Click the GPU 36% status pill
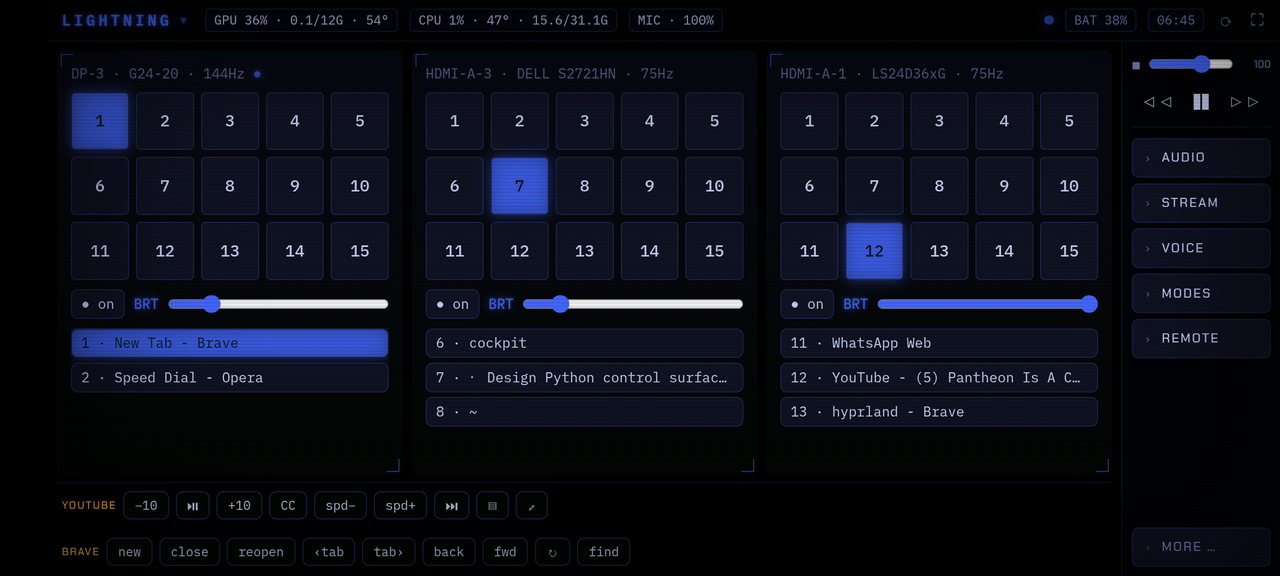The width and height of the screenshot is (1280, 576). tap(301, 20)
